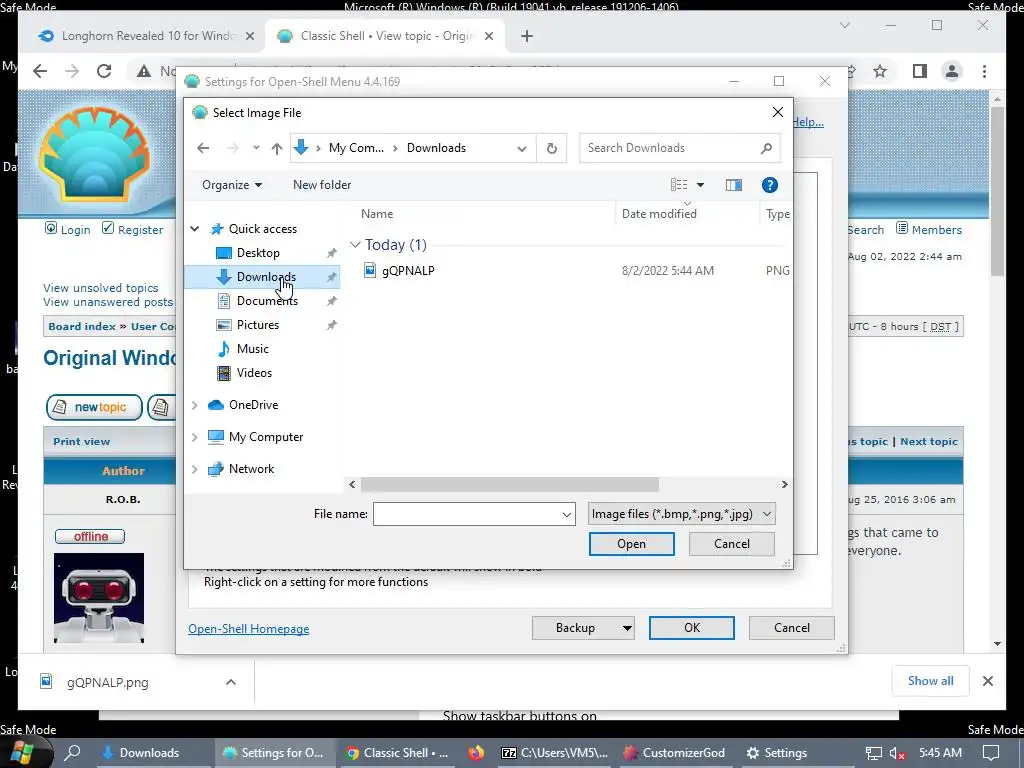The width and height of the screenshot is (1024, 768).
Task: Select Music in the navigation pane
Action: [x=252, y=349]
